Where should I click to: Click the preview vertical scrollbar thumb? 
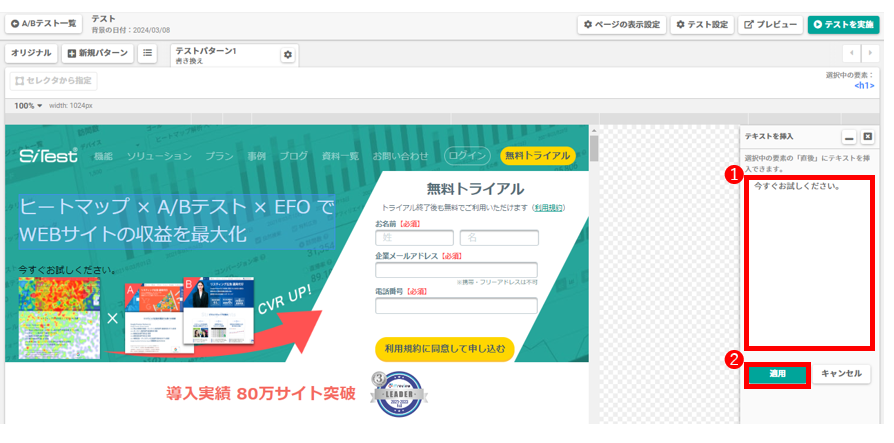[594, 148]
